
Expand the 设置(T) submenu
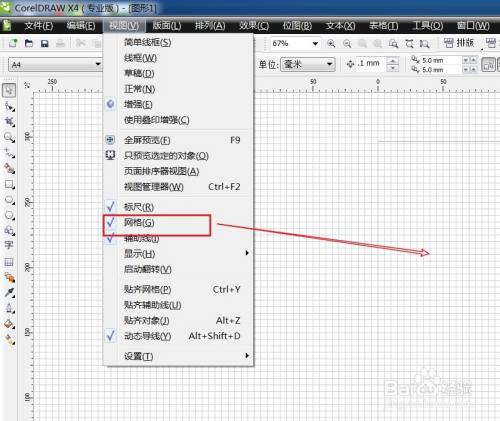point(178,356)
